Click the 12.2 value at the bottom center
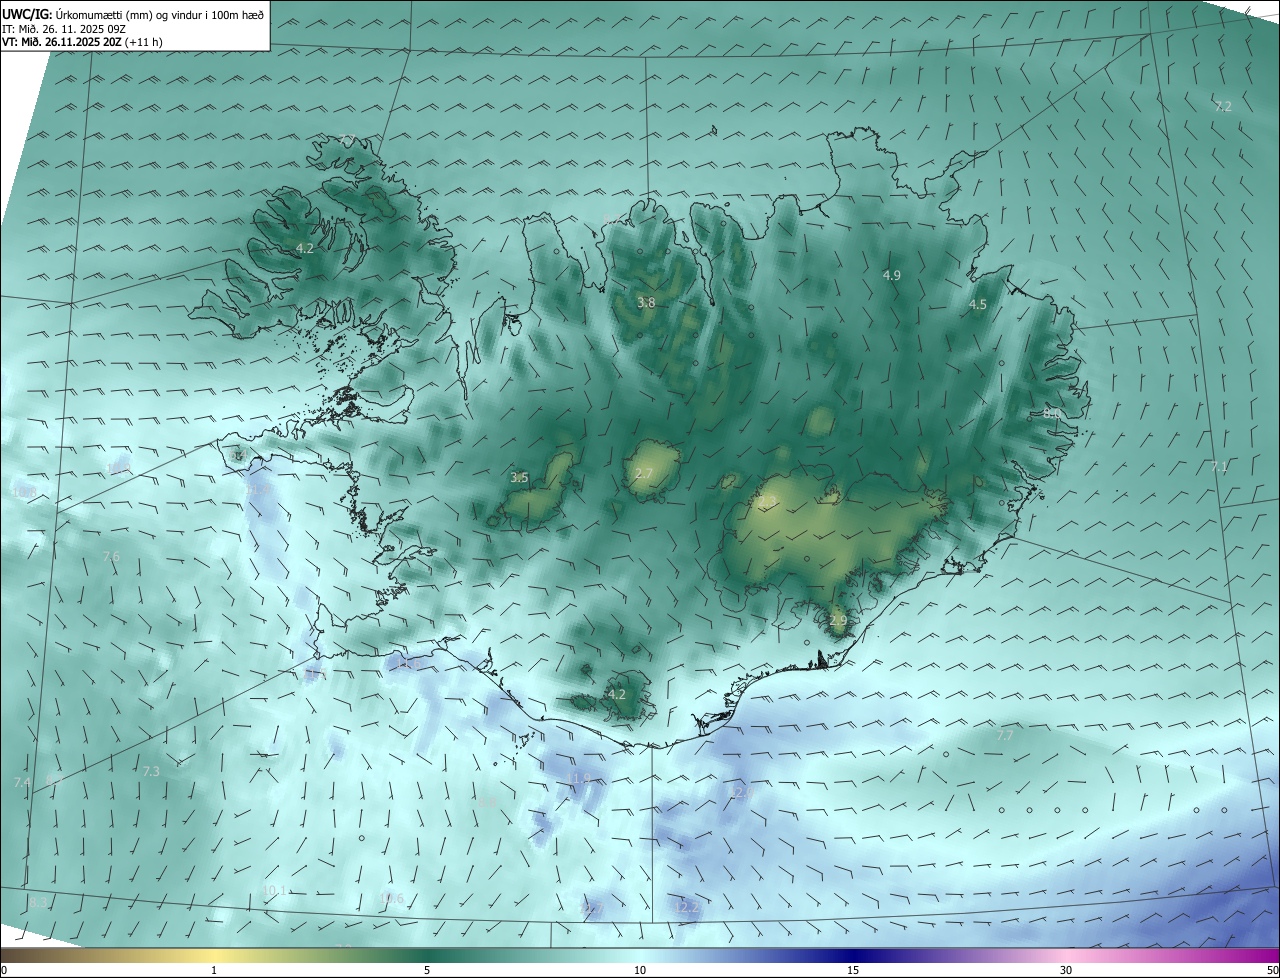This screenshot has height=978, width=1280. 686,907
